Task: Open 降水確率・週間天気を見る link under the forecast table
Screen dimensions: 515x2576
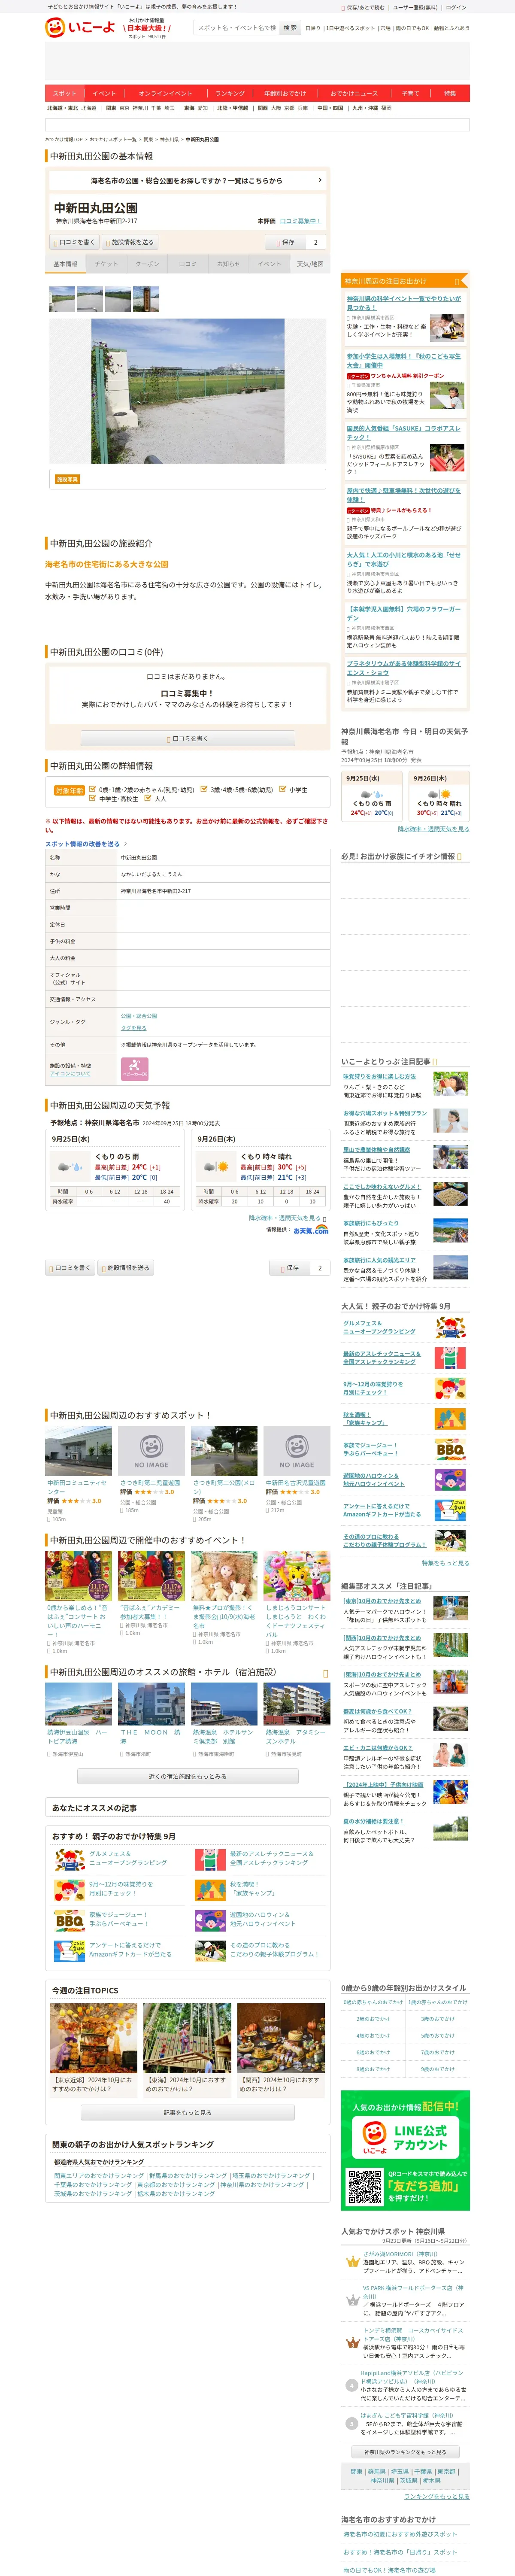Action: point(285,1218)
